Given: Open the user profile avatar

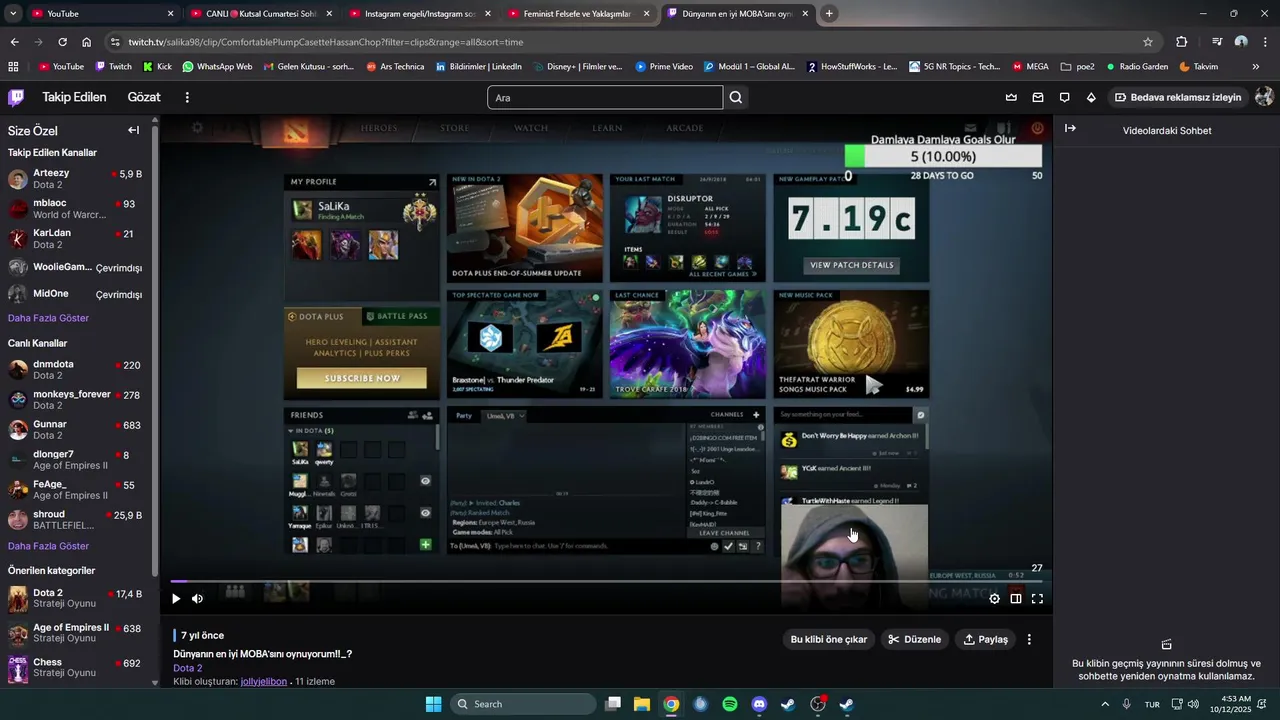Looking at the screenshot, I should (1264, 97).
